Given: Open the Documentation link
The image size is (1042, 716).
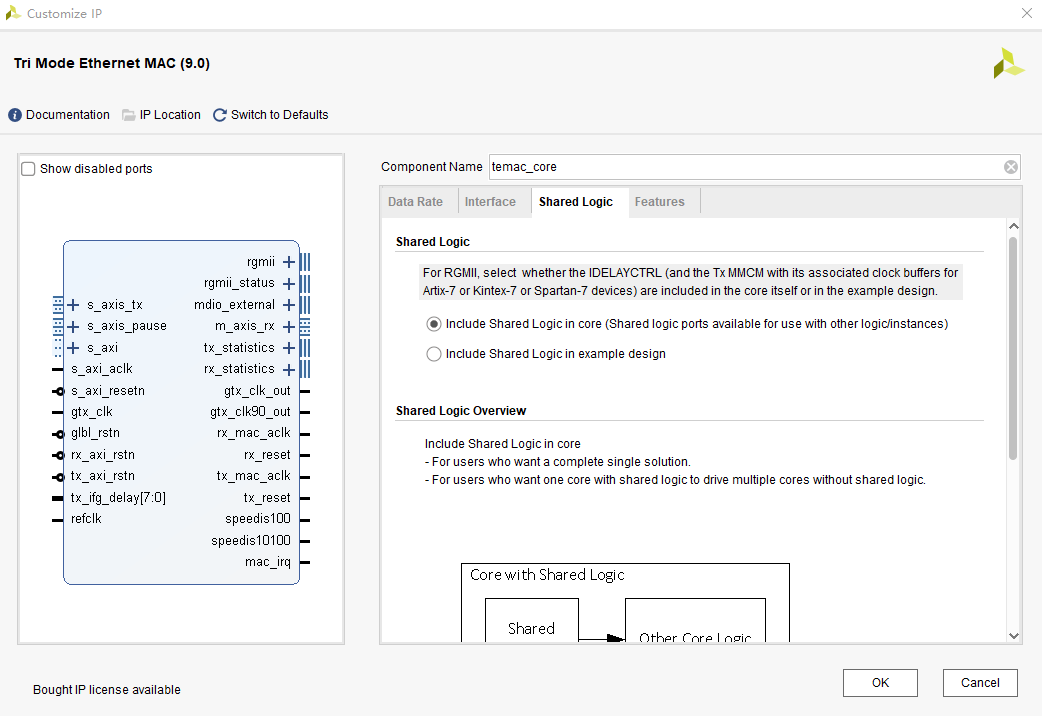Looking at the screenshot, I should 68,115.
